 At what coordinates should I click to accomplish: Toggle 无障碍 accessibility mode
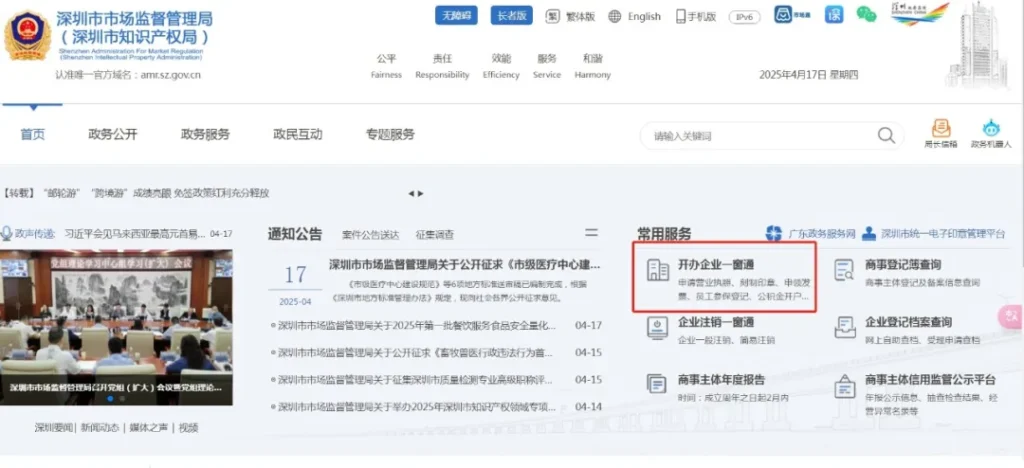[x=456, y=16]
